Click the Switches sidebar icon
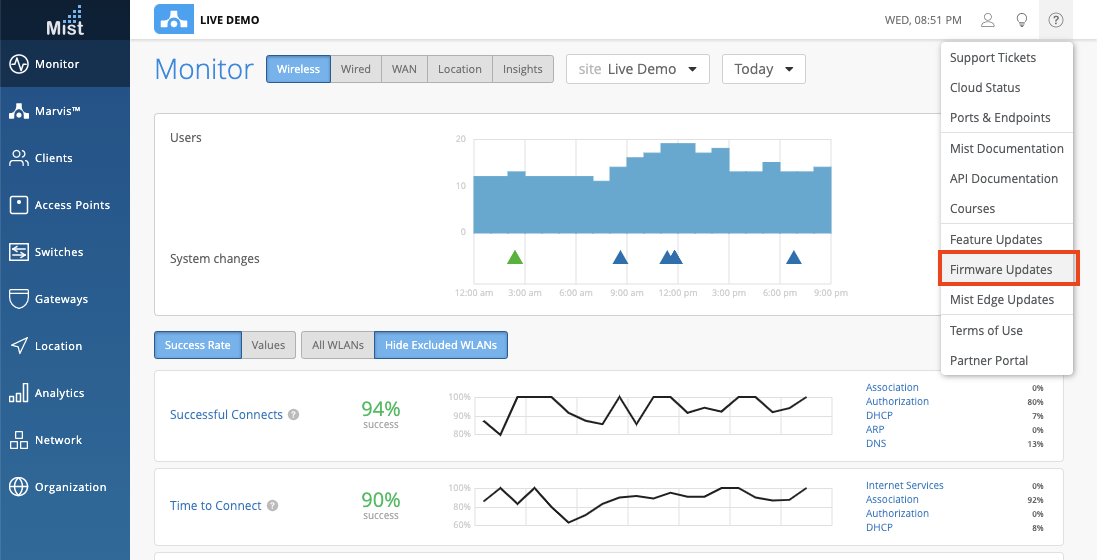The image size is (1097, 560). [x=18, y=252]
